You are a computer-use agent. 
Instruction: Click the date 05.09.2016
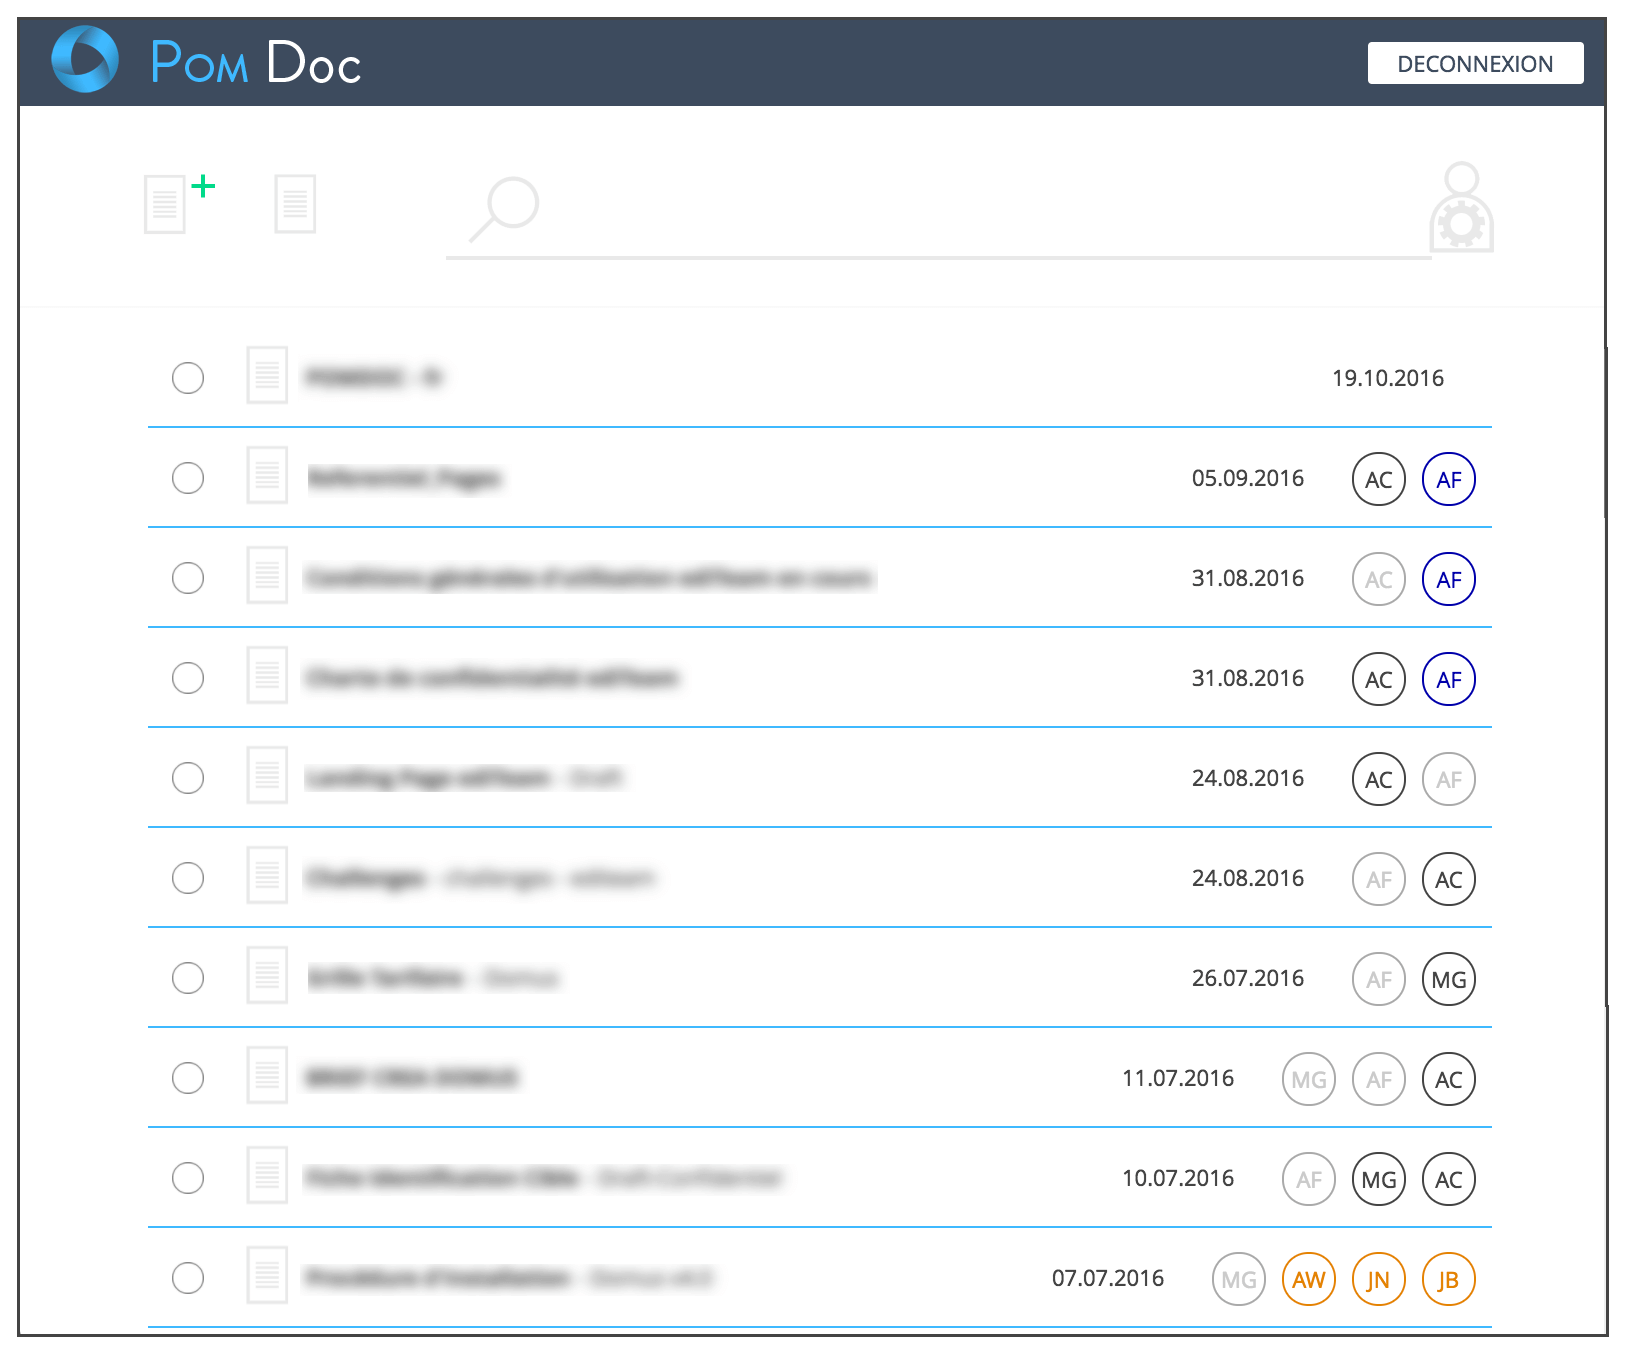[x=1248, y=478]
